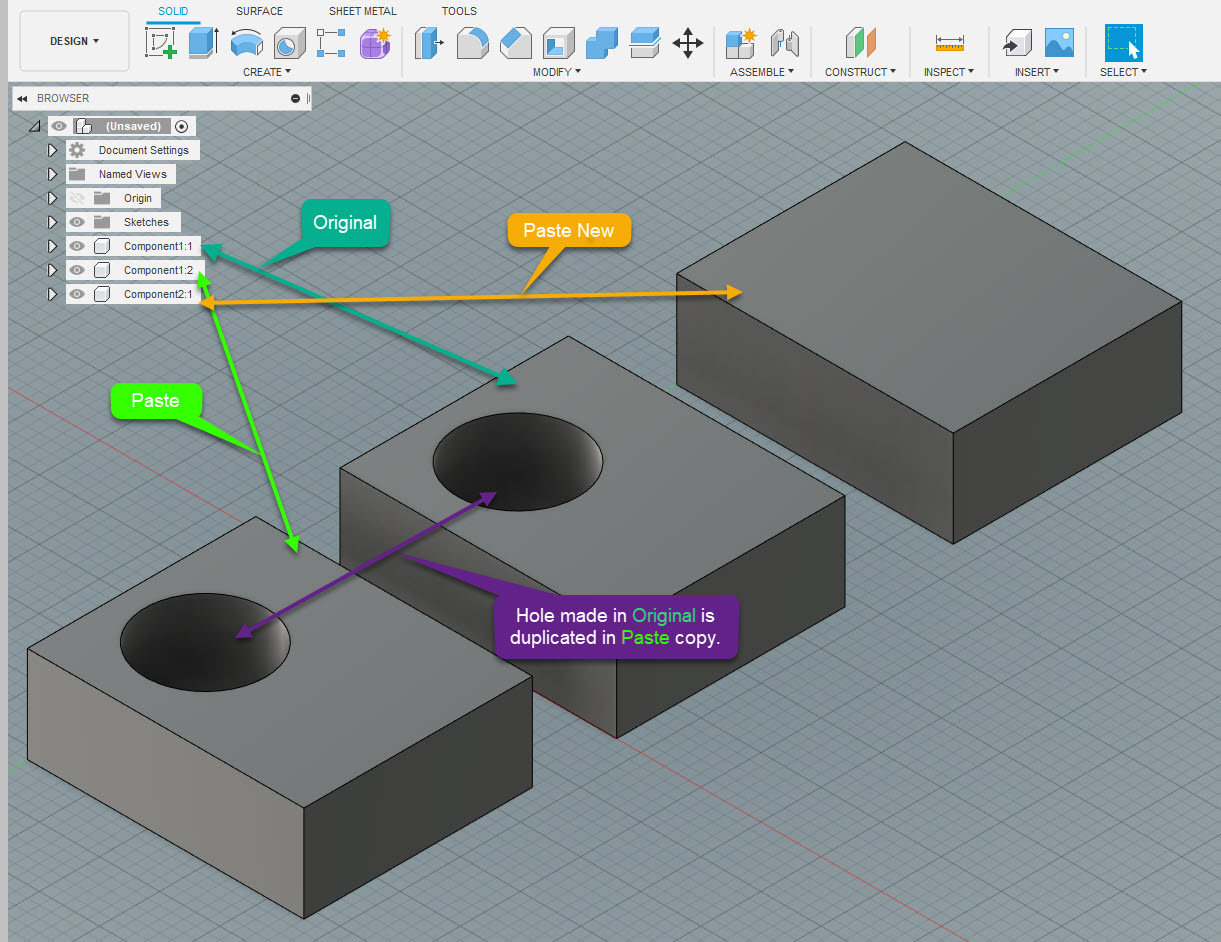The image size is (1221, 942).
Task: Click the Insert Canvas image icon
Action: 1059,43
